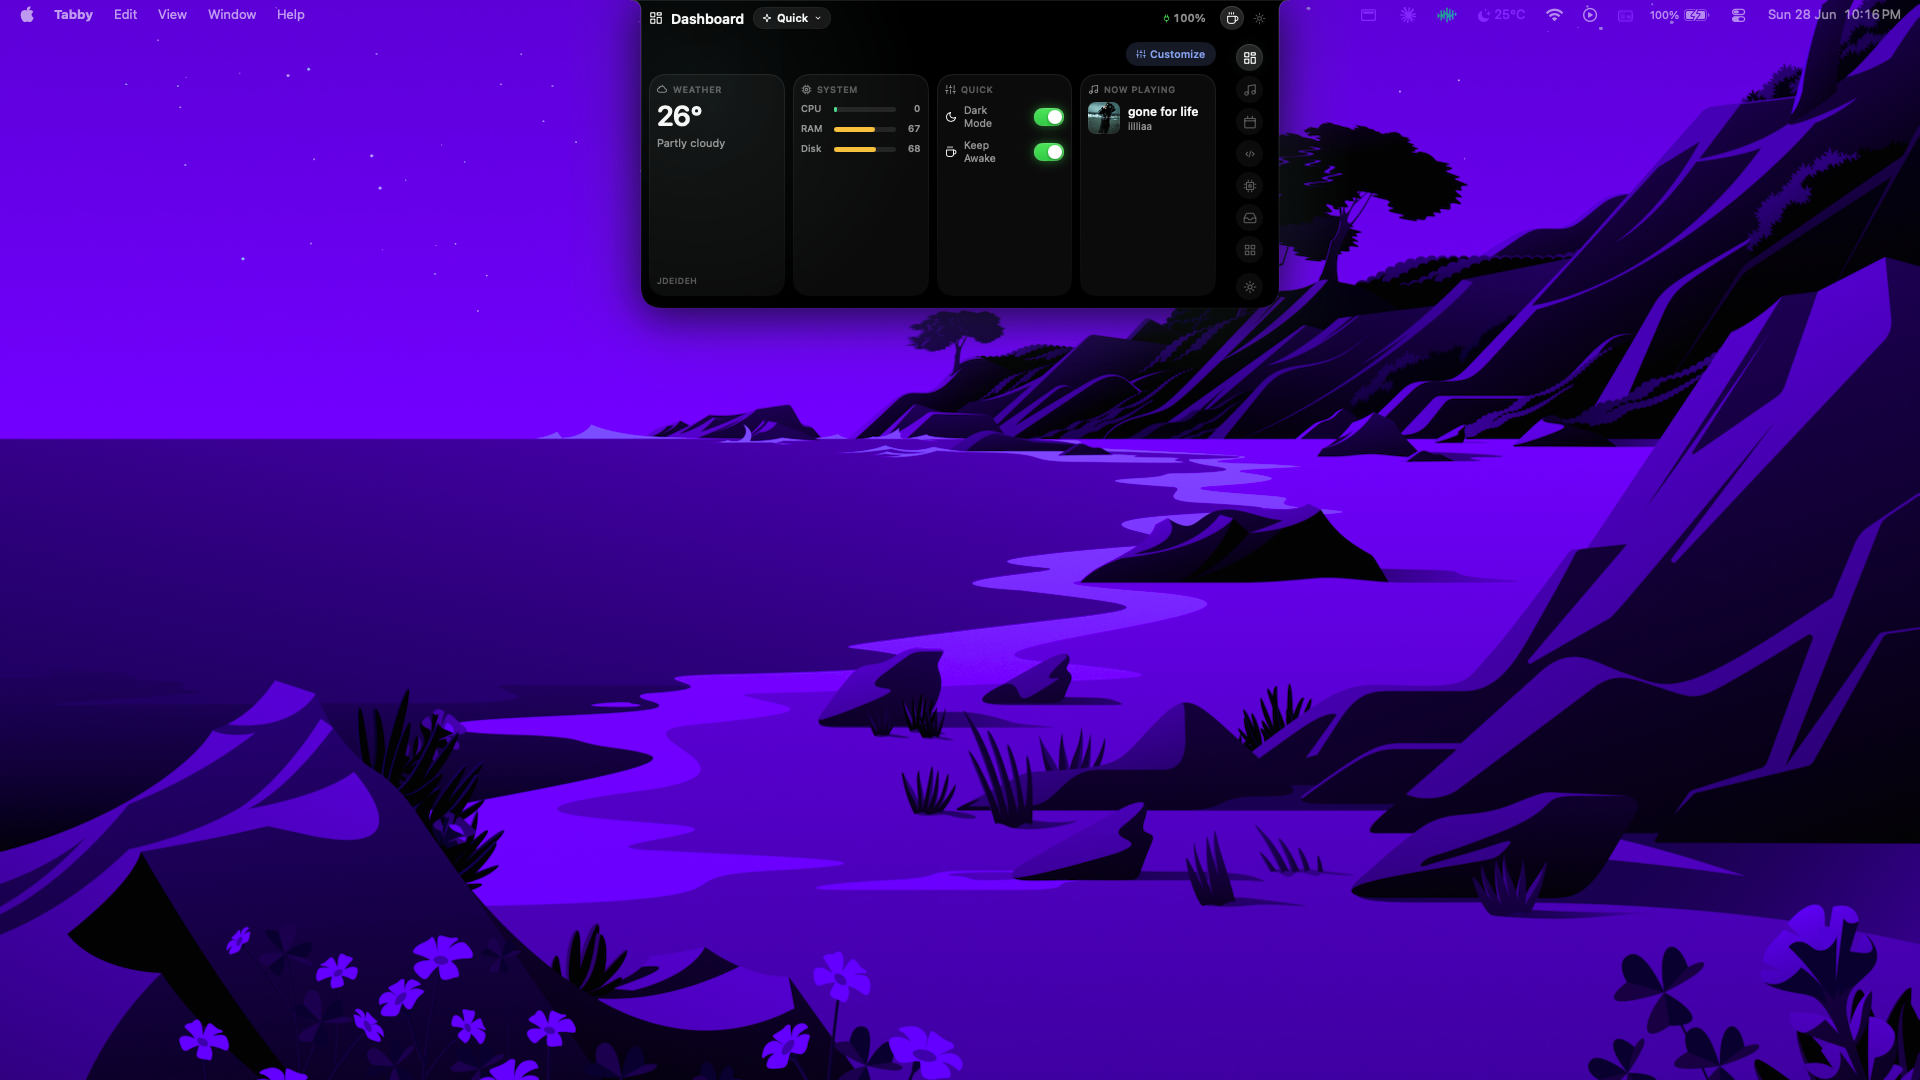Open the music note sidebar tab
1920x1080 pixels.
tap(1250, 90)
